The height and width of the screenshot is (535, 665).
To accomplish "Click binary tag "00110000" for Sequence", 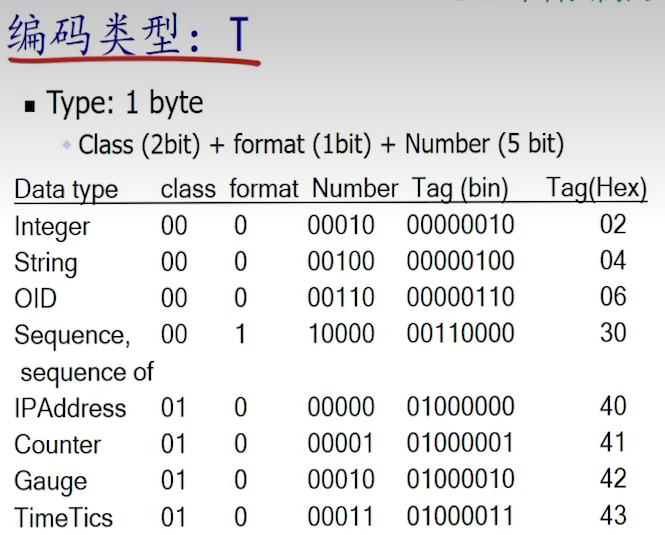I will (x=460, y=333).
